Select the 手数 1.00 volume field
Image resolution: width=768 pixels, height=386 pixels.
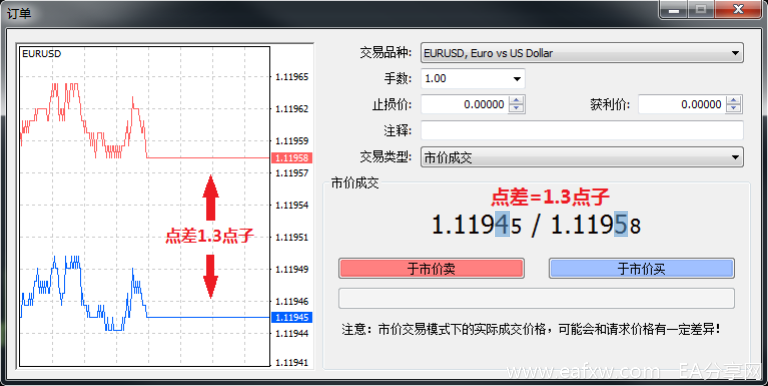465,79
